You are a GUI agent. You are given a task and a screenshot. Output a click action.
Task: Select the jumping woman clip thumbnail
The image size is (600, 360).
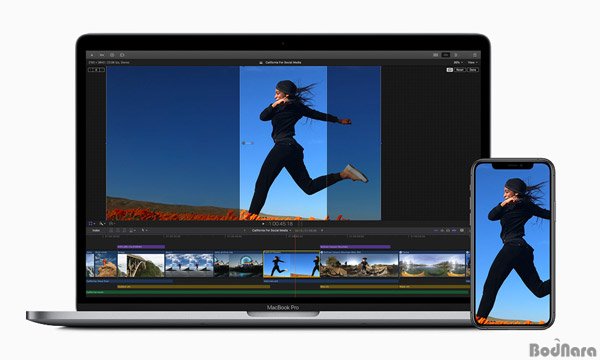click(x=291, y=264)
